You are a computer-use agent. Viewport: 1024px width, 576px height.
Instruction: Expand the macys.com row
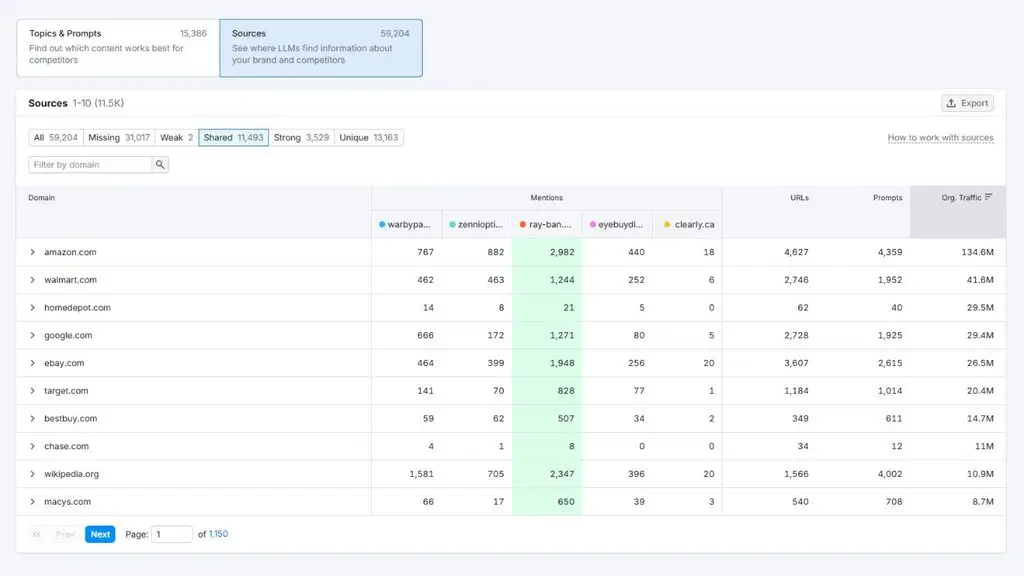(x=32, y=502)
